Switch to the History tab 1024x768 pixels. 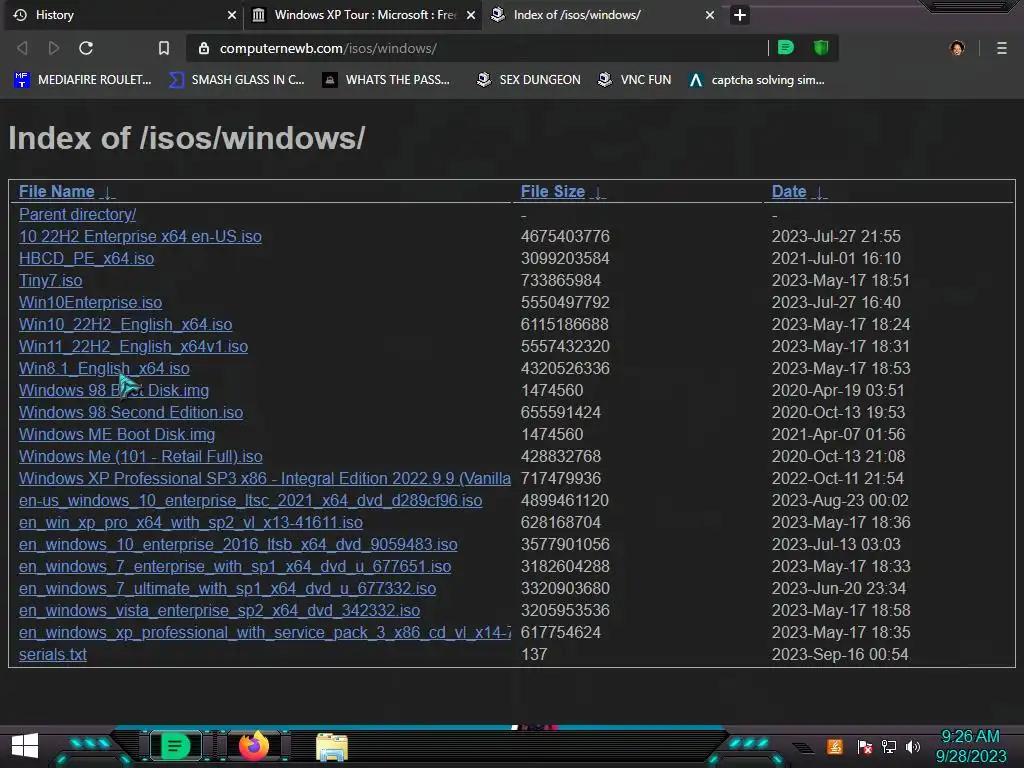(x=124, y=15)
